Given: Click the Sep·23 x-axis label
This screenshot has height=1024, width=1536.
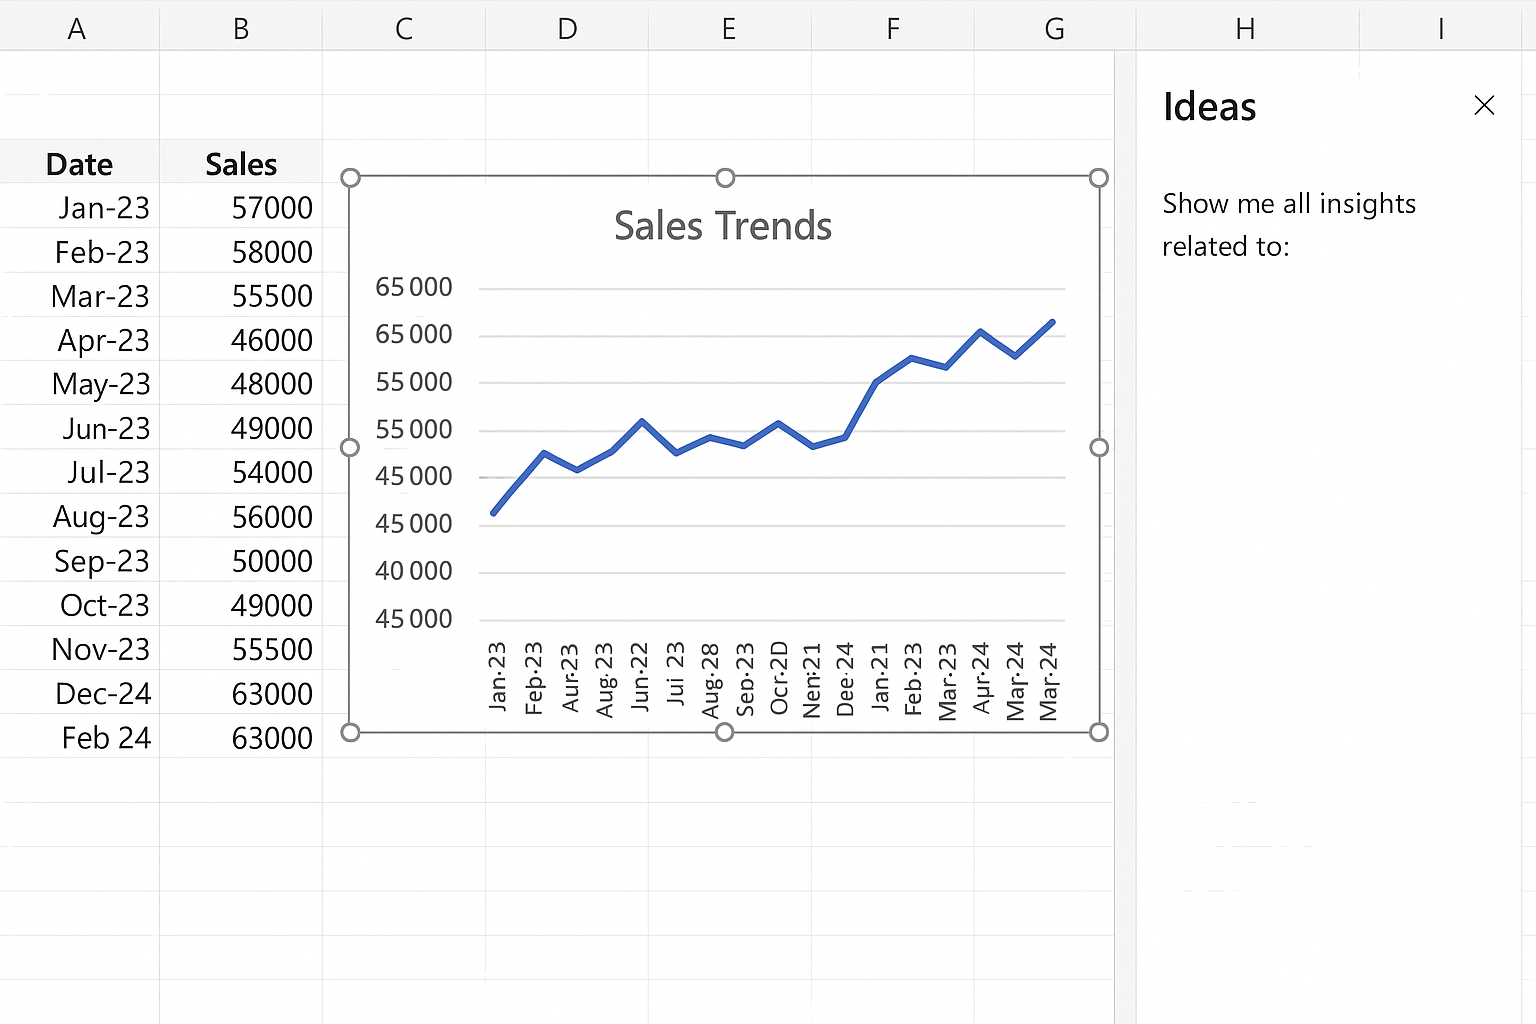Looking at the screenshot, I should [745, 679].
